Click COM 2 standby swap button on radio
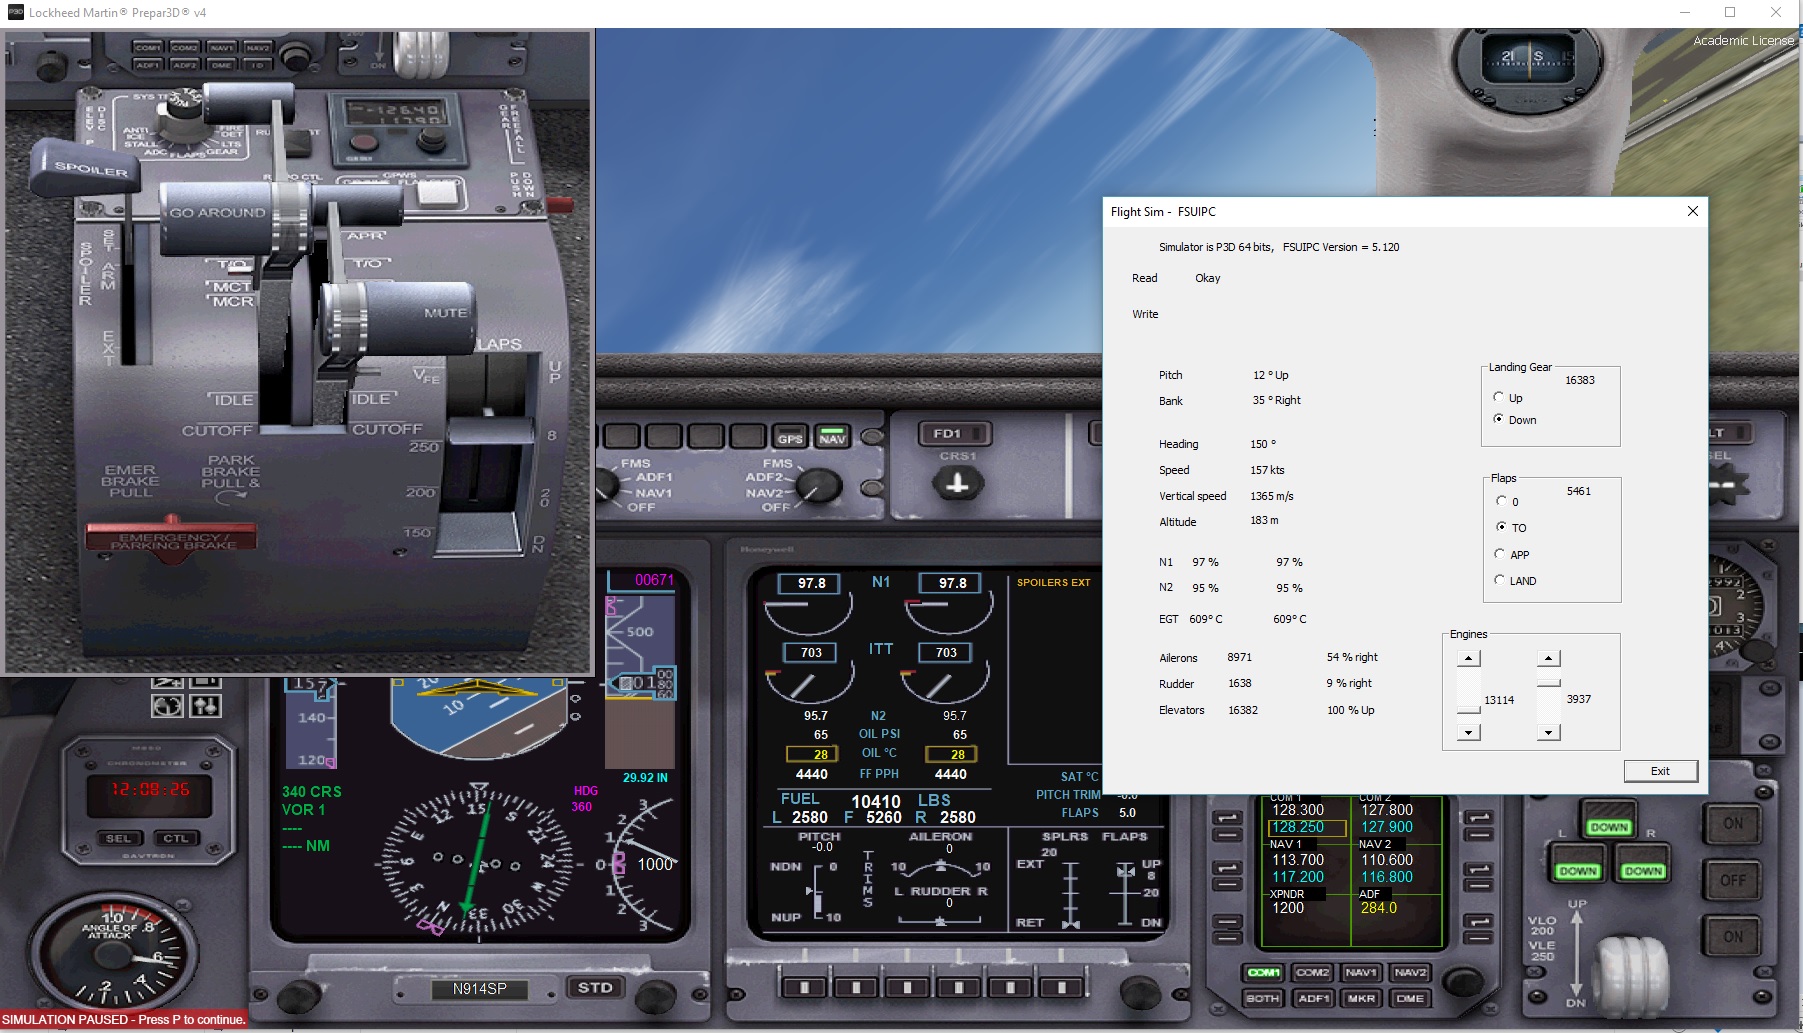The image size is (1803, 1033). point(1478,818)
